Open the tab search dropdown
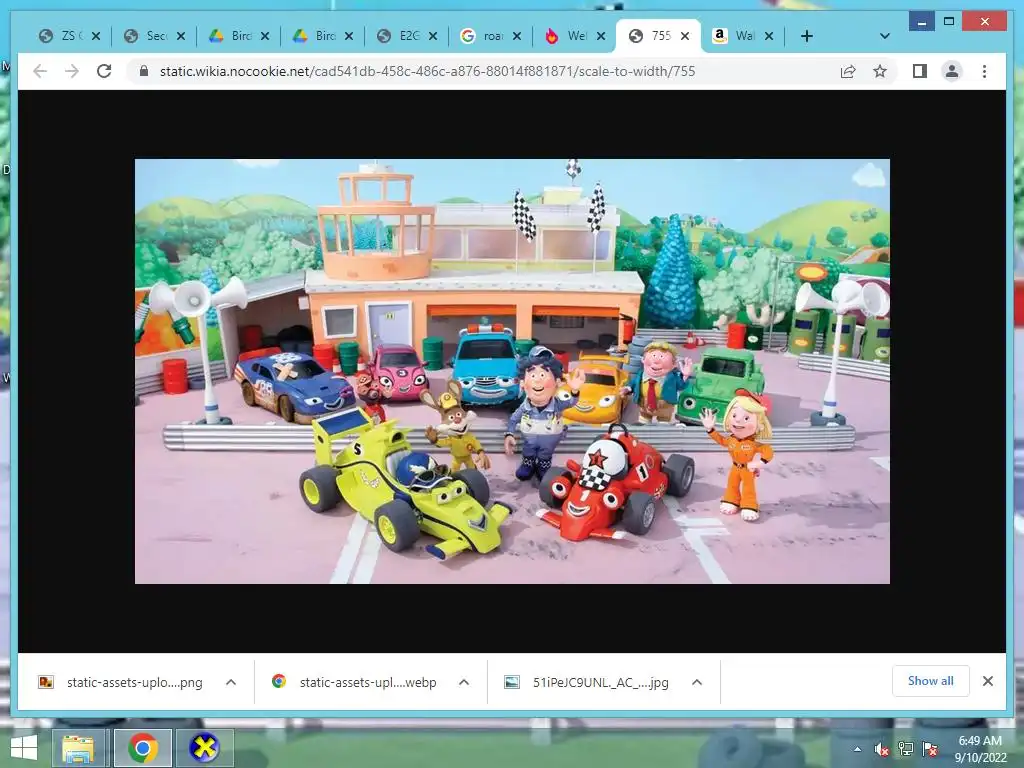This screenshot has width=1024, height=768. pyautogui.click(x=885, y=36)
